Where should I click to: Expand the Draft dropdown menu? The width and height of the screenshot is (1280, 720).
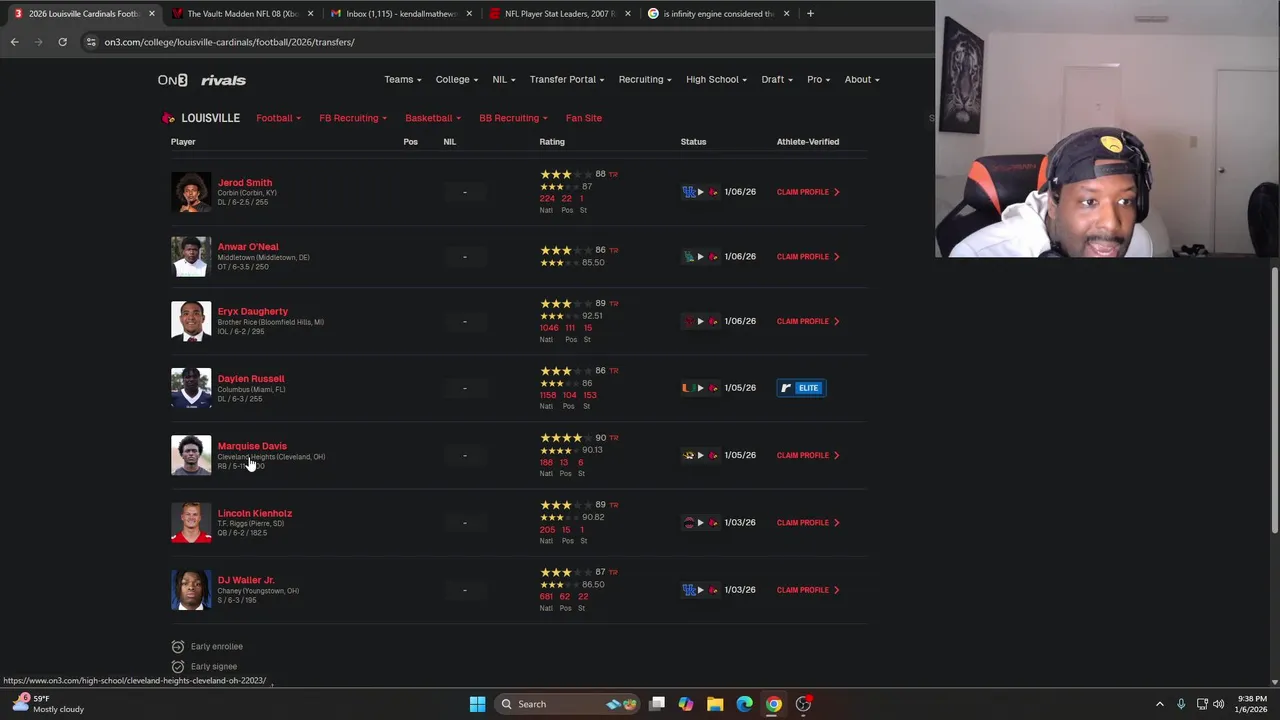pyautogui.click(x=777, y=80)
